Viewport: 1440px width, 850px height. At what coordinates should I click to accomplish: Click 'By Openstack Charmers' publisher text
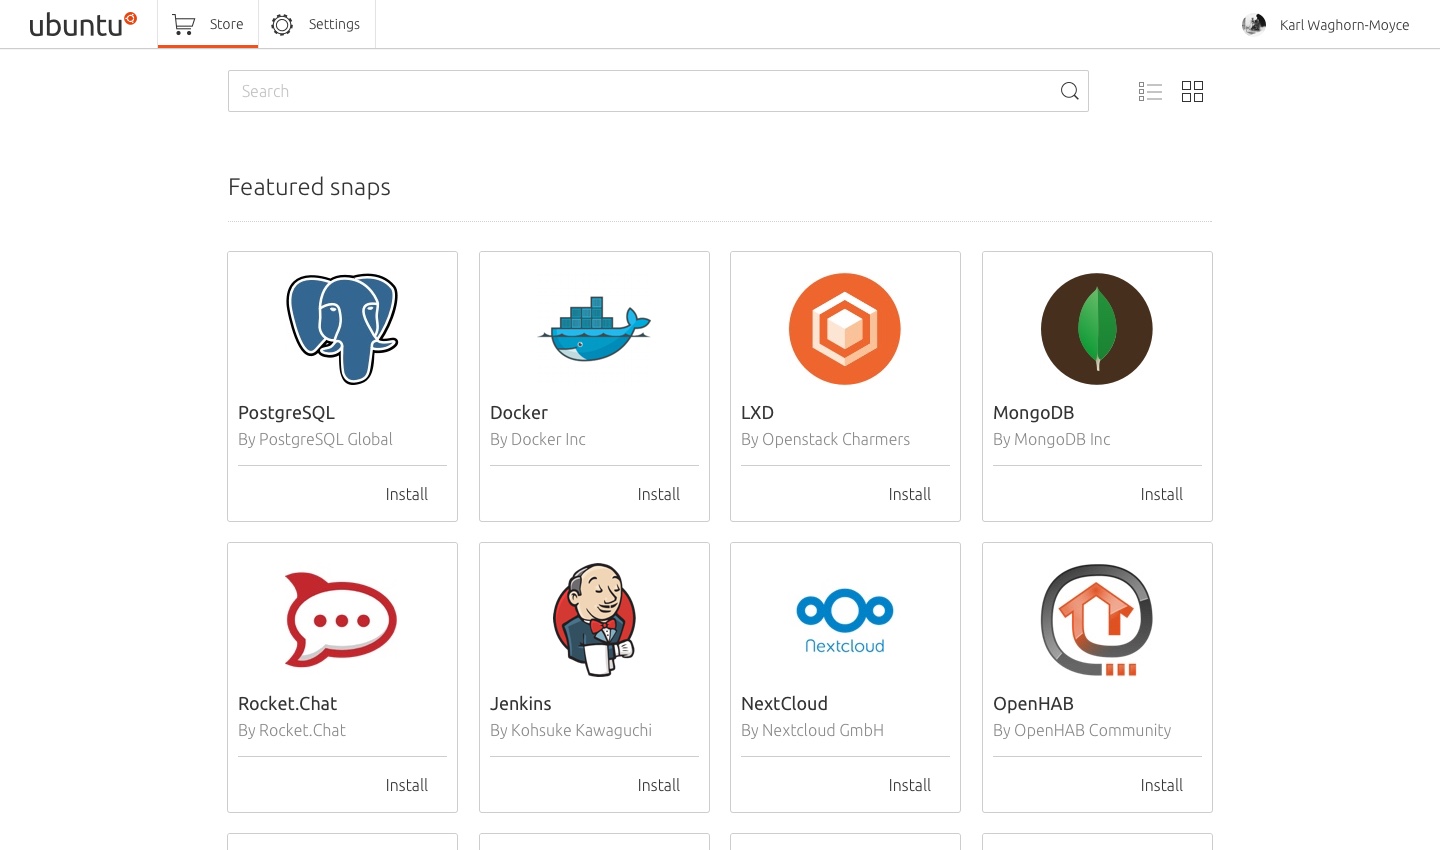[x=825, y=439]
